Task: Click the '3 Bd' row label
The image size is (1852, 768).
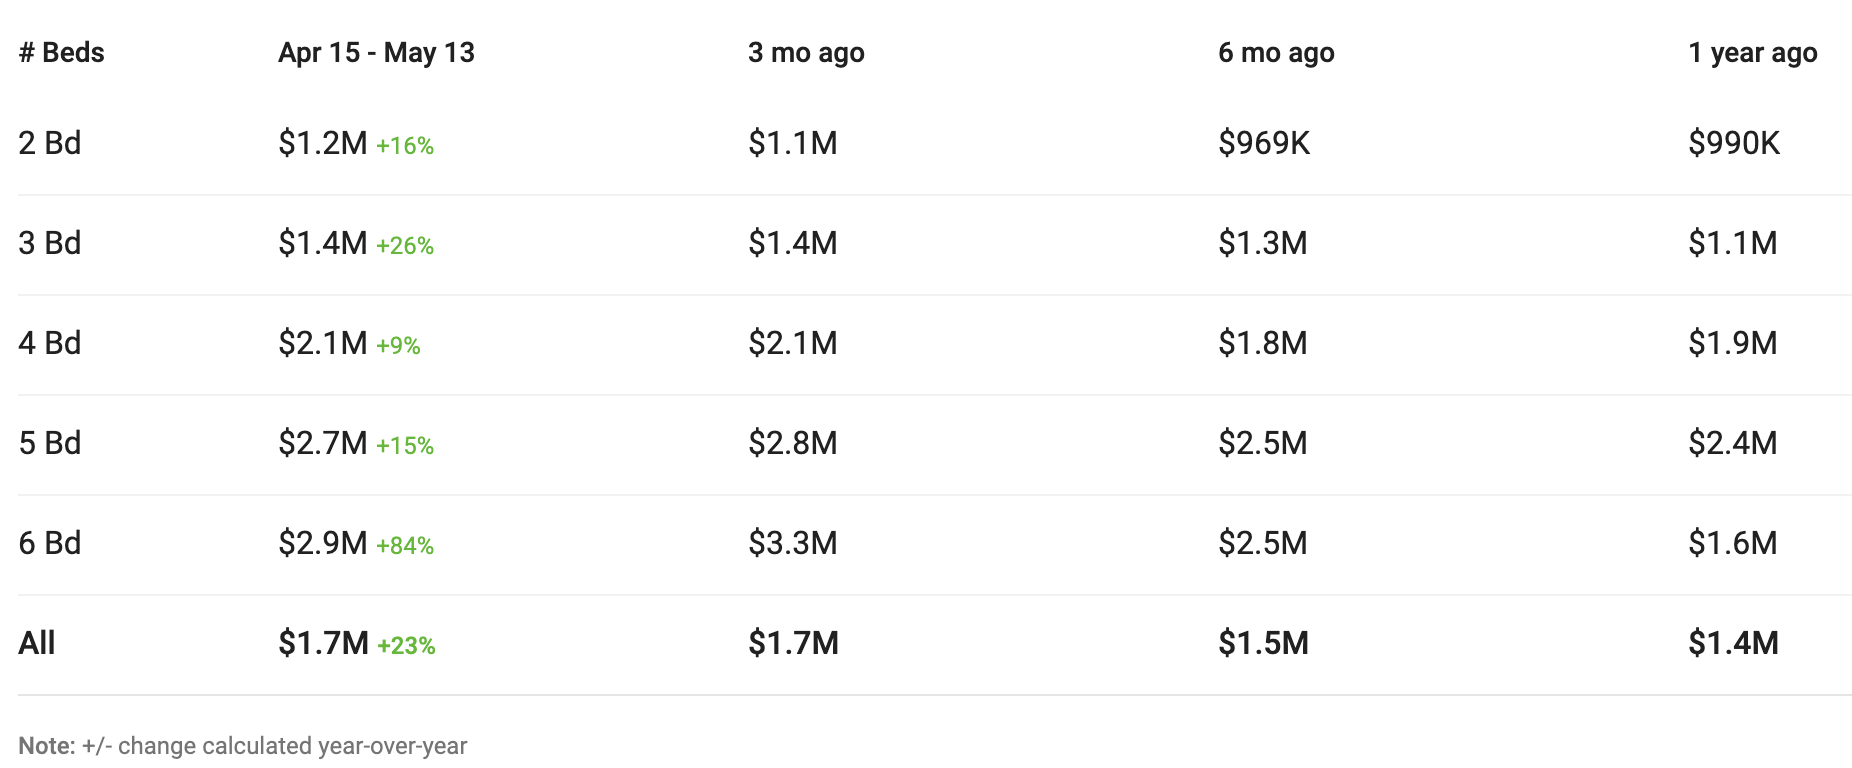Action: pos(49,243)
